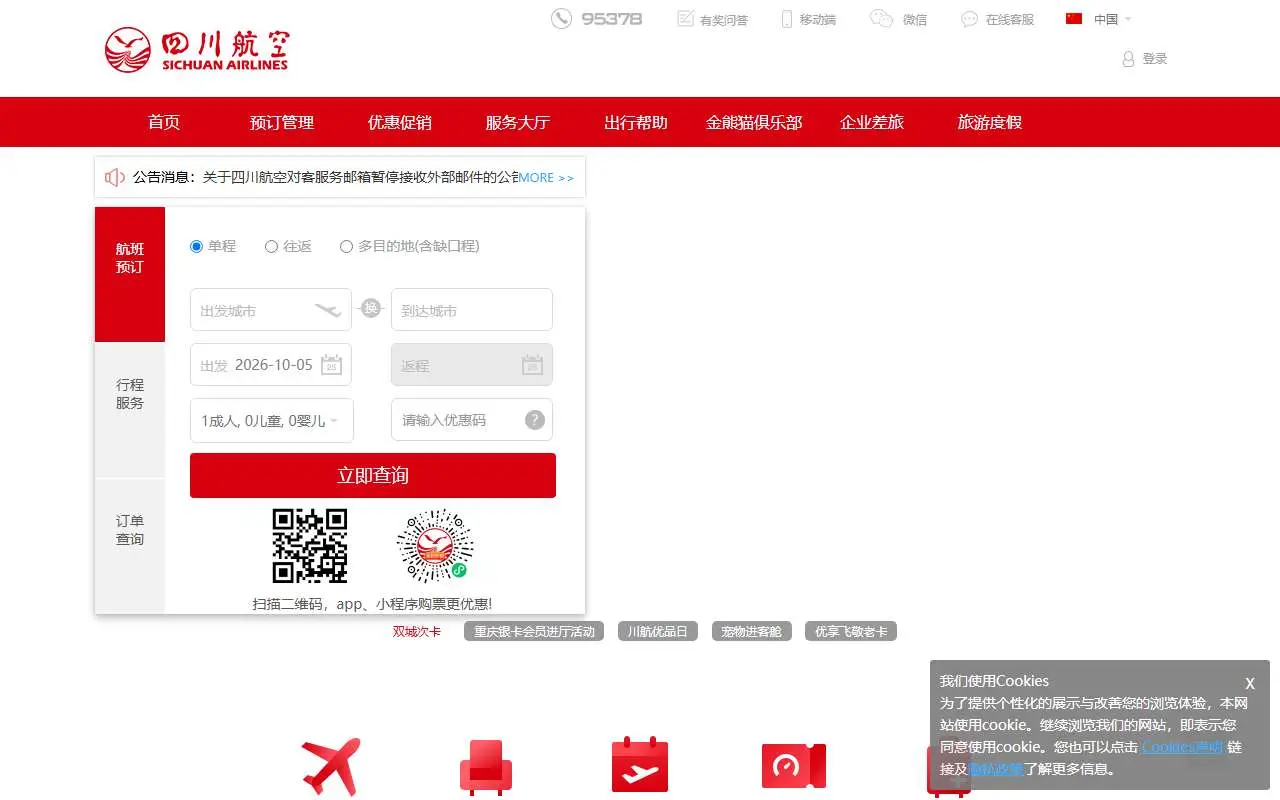Open the departure date calendar icon
This screenshot has height=800, width=1280.
[331, 365]
